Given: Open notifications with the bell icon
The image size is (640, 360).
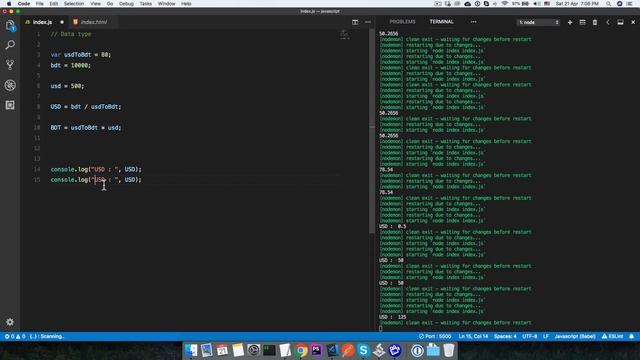Looking at the screenshot, I should [x=631, y=336].
